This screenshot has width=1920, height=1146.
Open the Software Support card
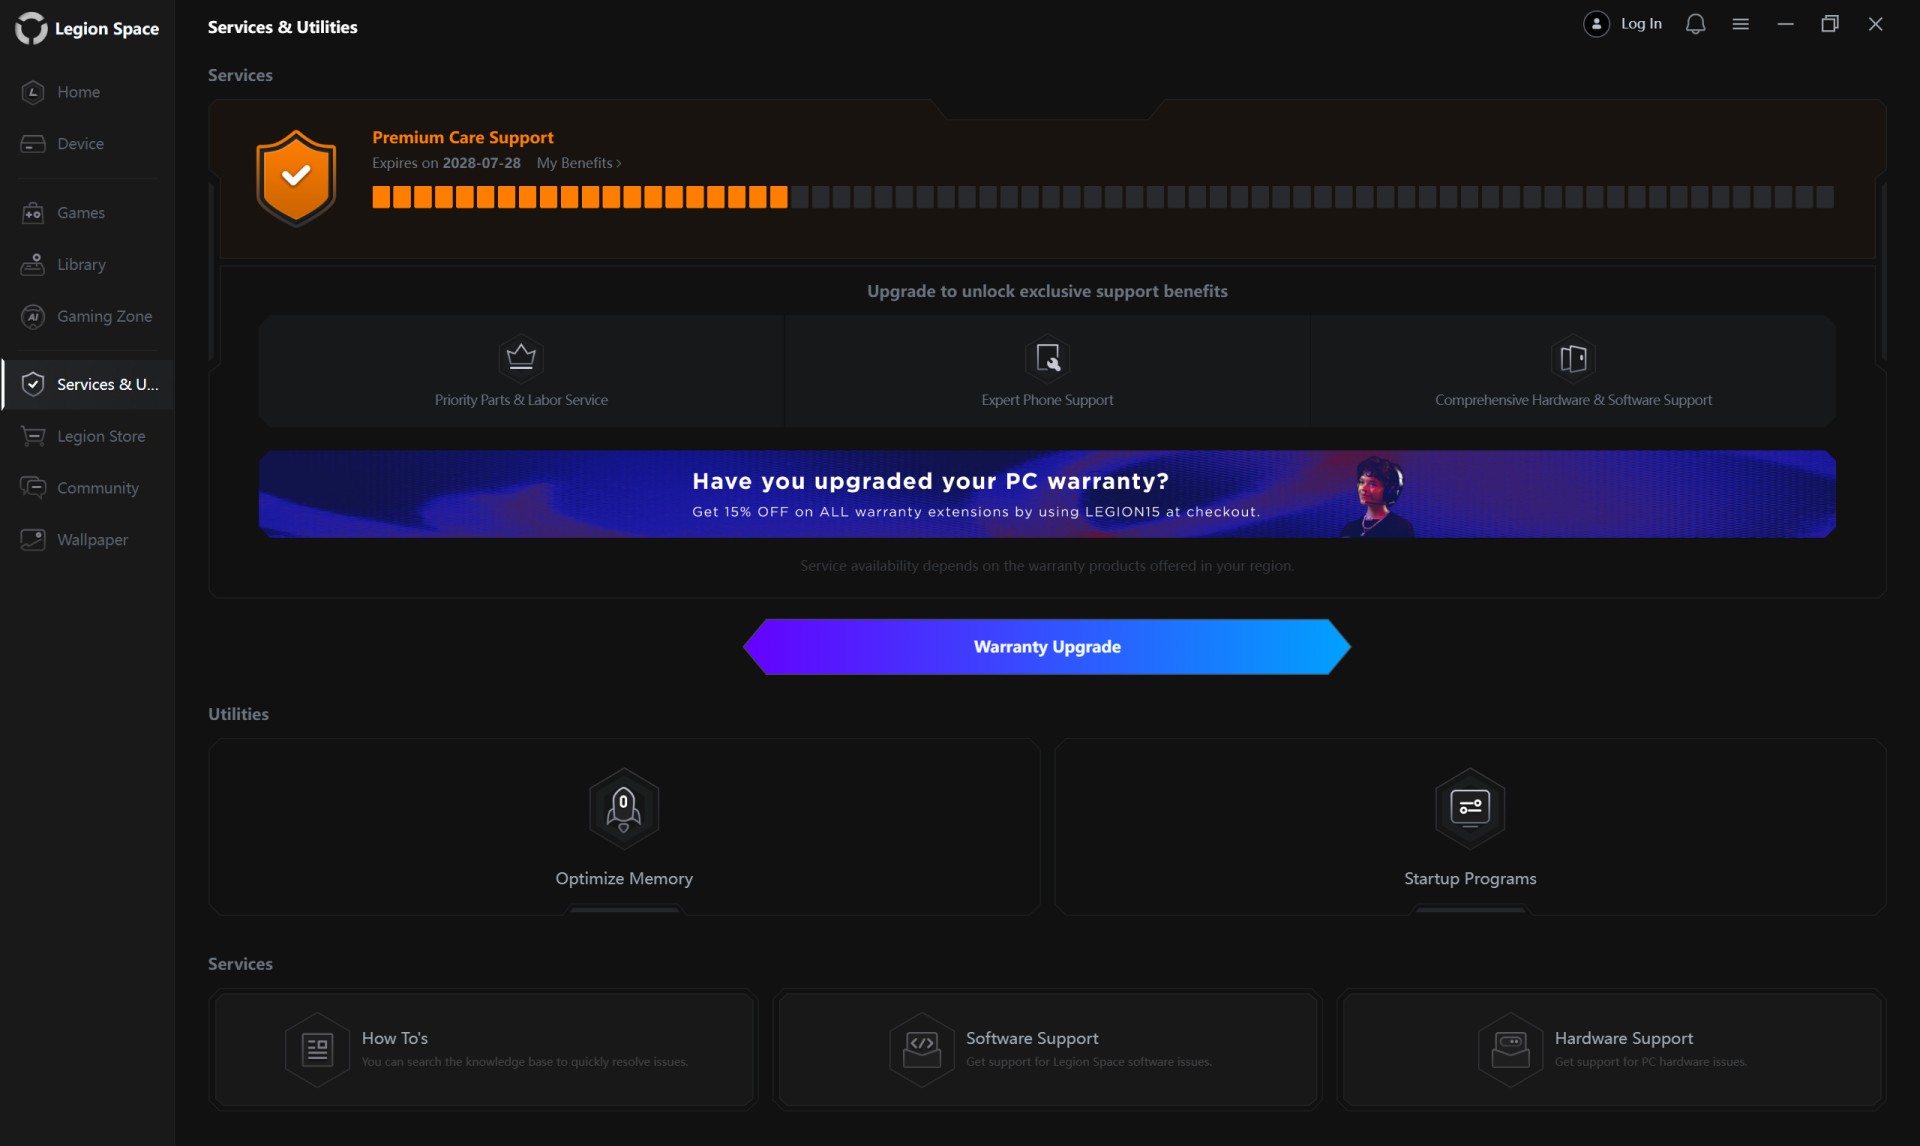(x=1047, y=1049)
